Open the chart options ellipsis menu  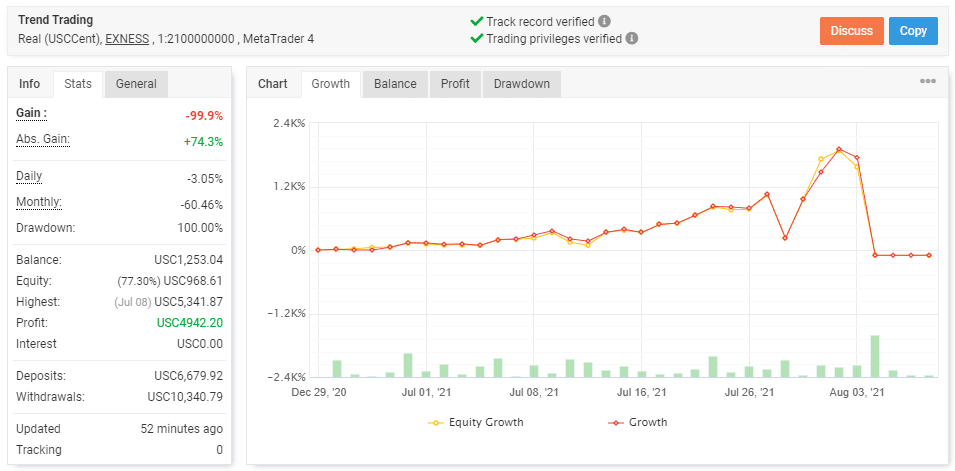coord(927,82)
